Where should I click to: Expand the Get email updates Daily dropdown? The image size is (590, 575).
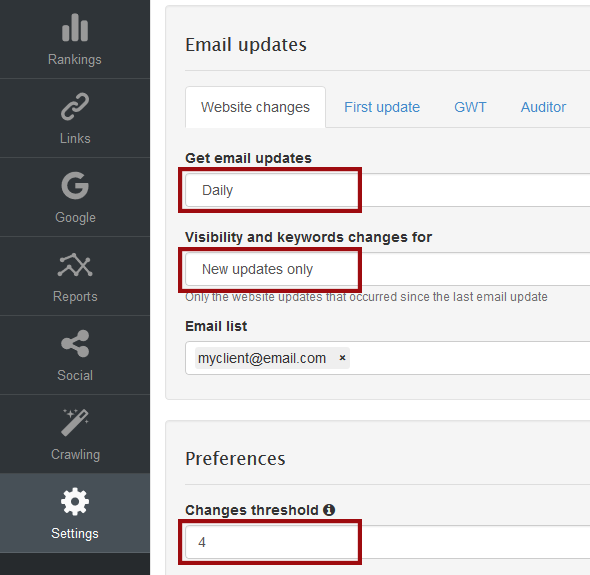point(388,190)
